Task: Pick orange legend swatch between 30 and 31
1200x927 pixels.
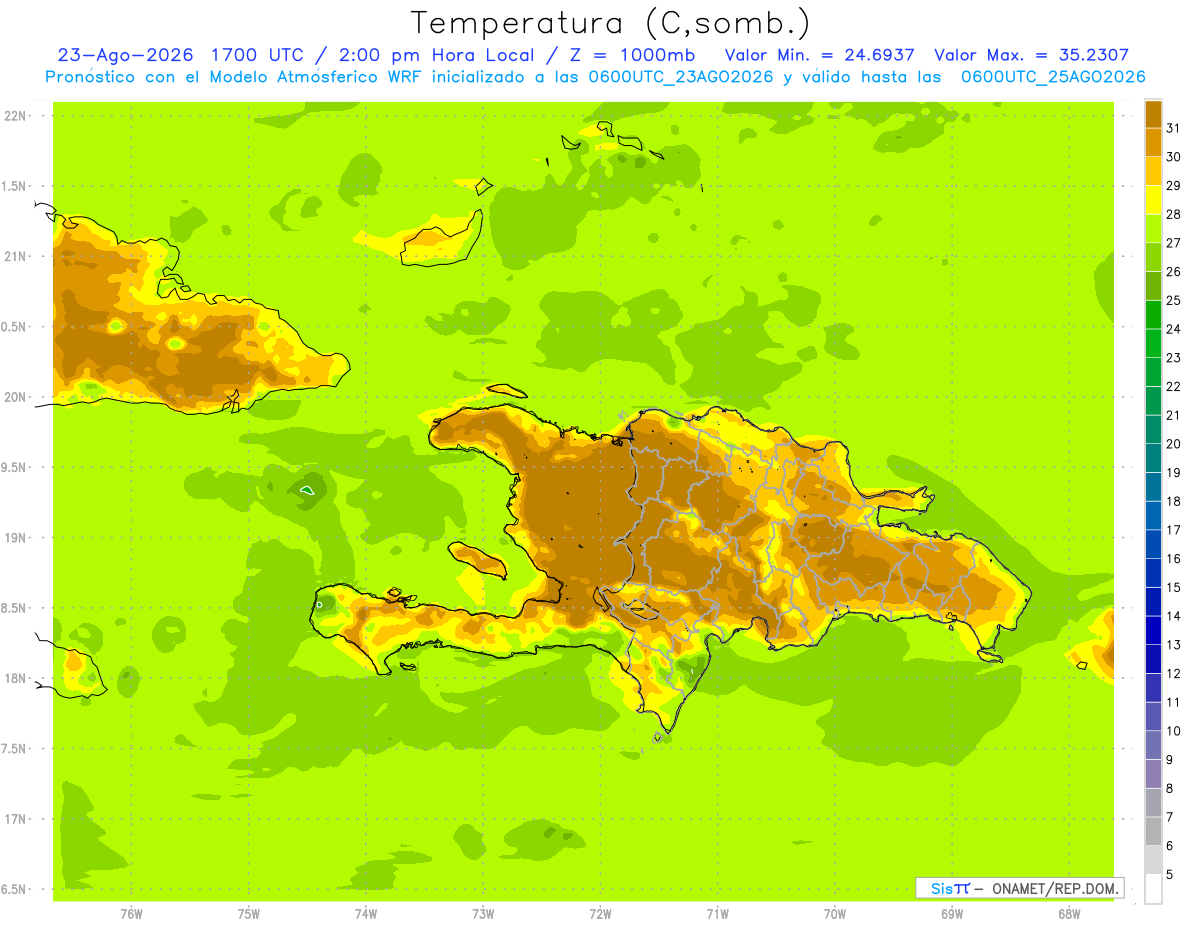Action: tap(1153, 142)
